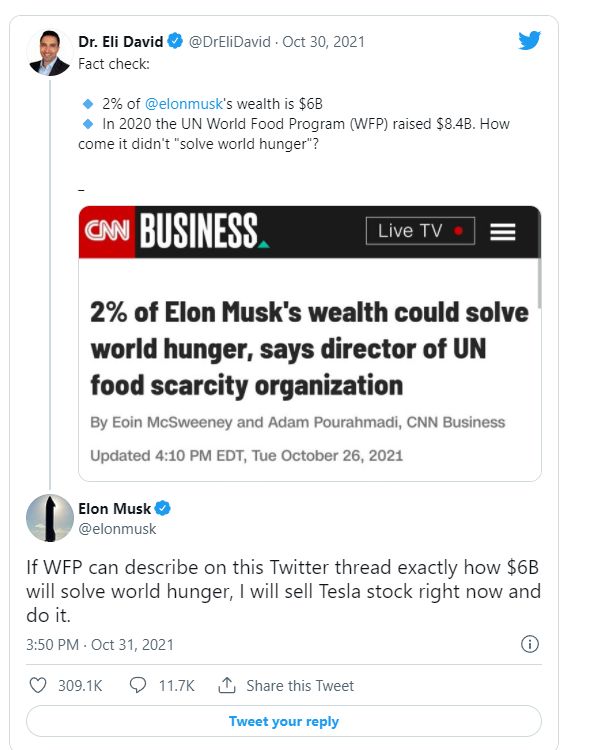
Task: Click the Oct 30, 2021 date link
Action: coord(323,42)
